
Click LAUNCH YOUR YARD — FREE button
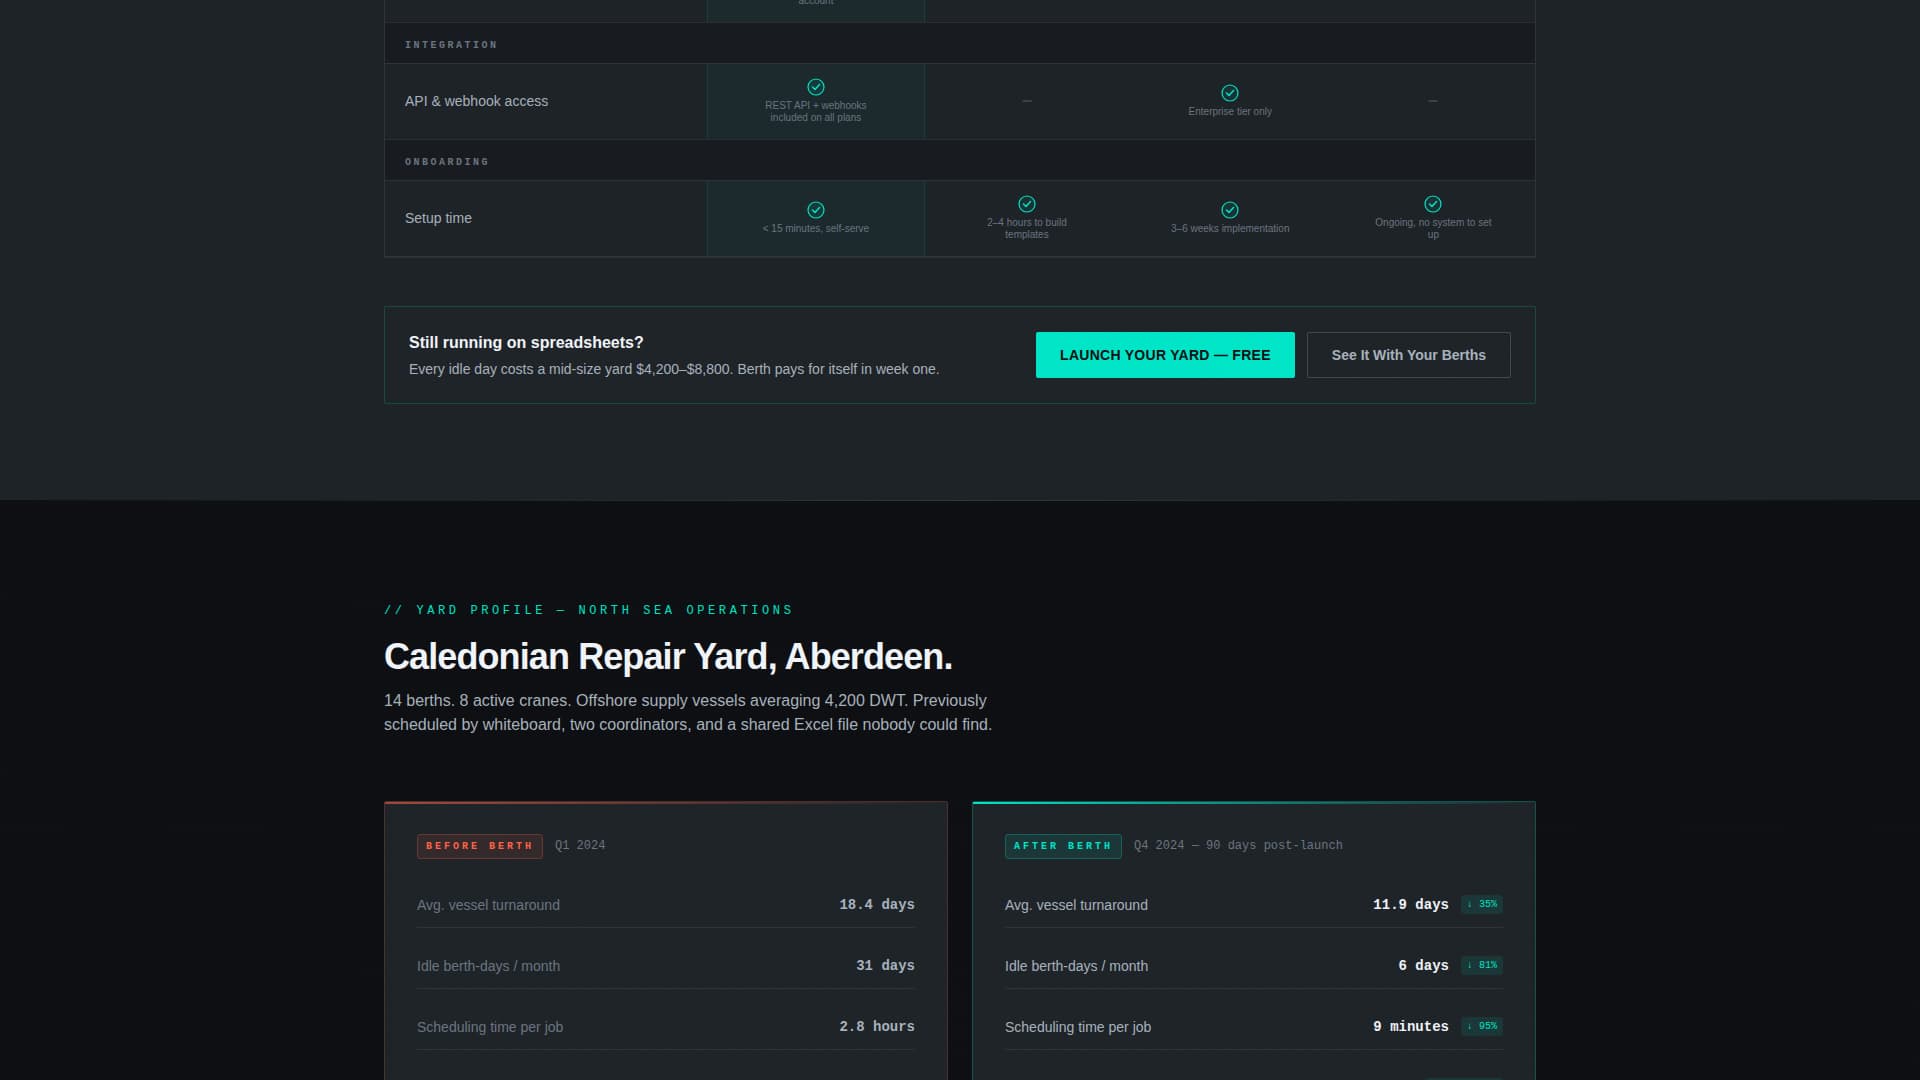pos(1165,355)
